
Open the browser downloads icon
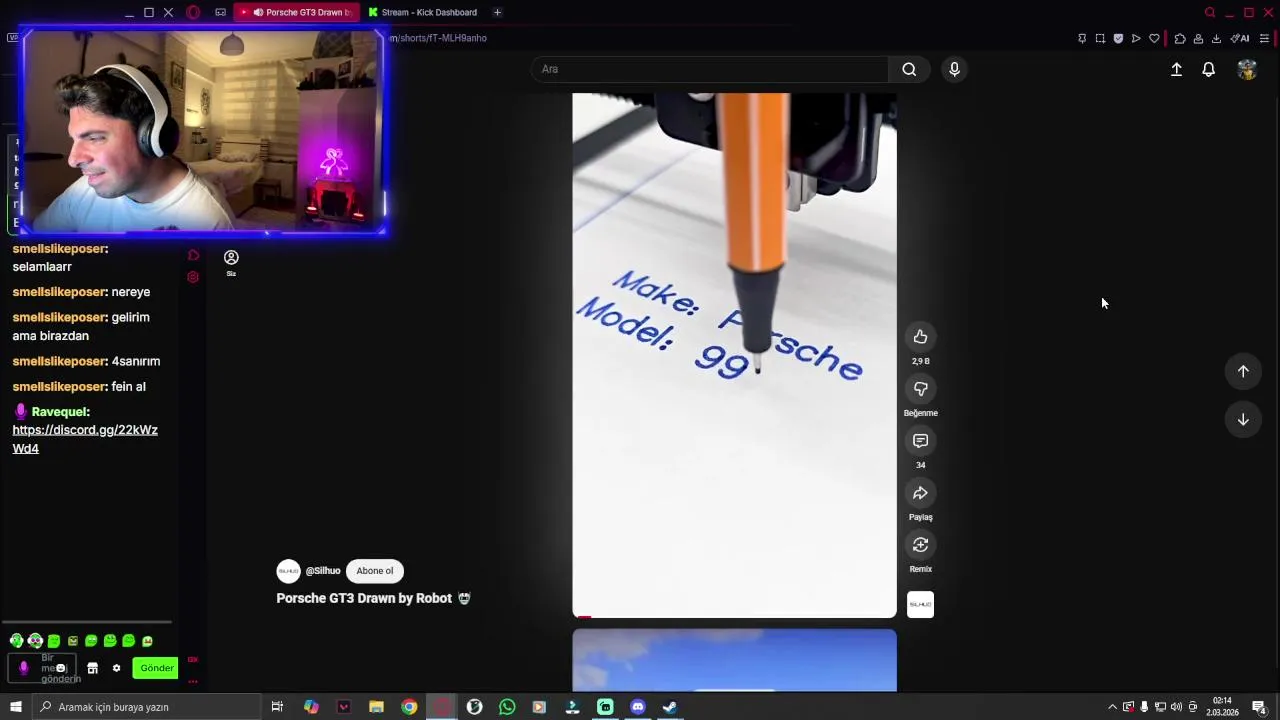point(1216,38)
